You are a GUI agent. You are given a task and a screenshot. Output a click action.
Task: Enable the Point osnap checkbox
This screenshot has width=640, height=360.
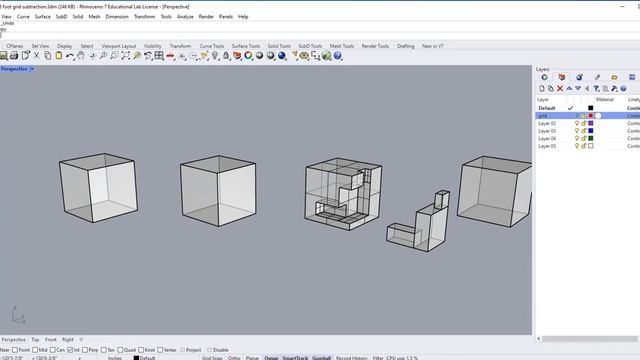click(x=15, y=350)
